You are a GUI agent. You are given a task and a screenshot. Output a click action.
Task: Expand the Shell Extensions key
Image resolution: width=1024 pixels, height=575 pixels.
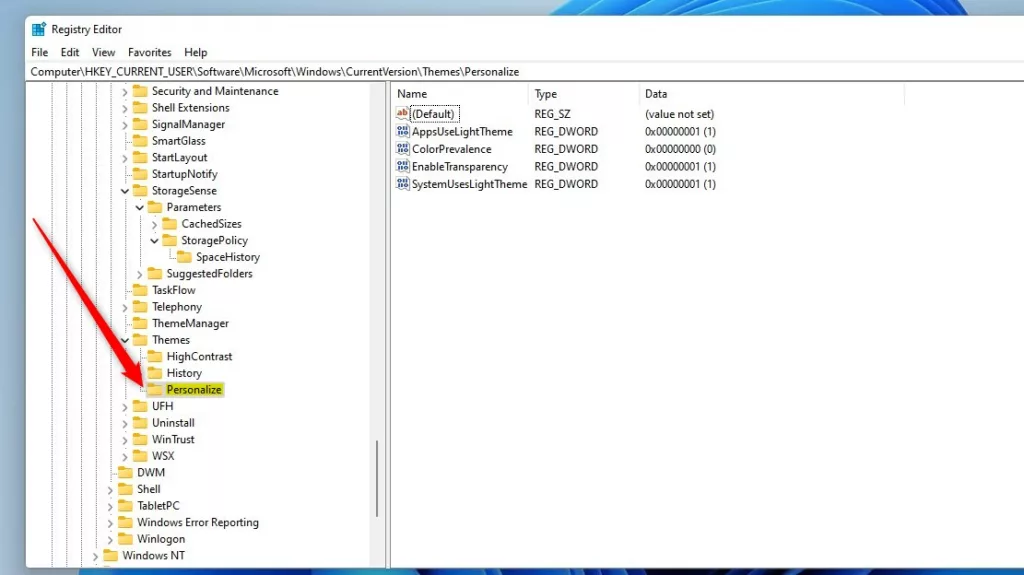(x=125, y=108)
